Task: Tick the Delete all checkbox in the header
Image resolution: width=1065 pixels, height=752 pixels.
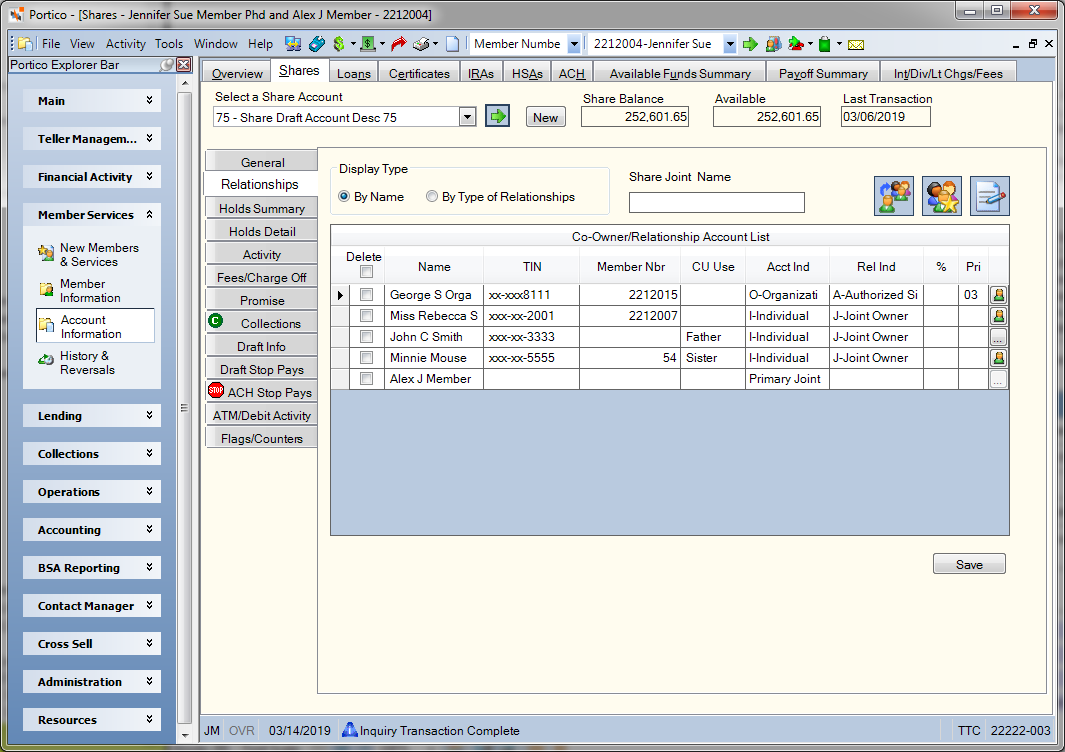Action: [366, 272]
